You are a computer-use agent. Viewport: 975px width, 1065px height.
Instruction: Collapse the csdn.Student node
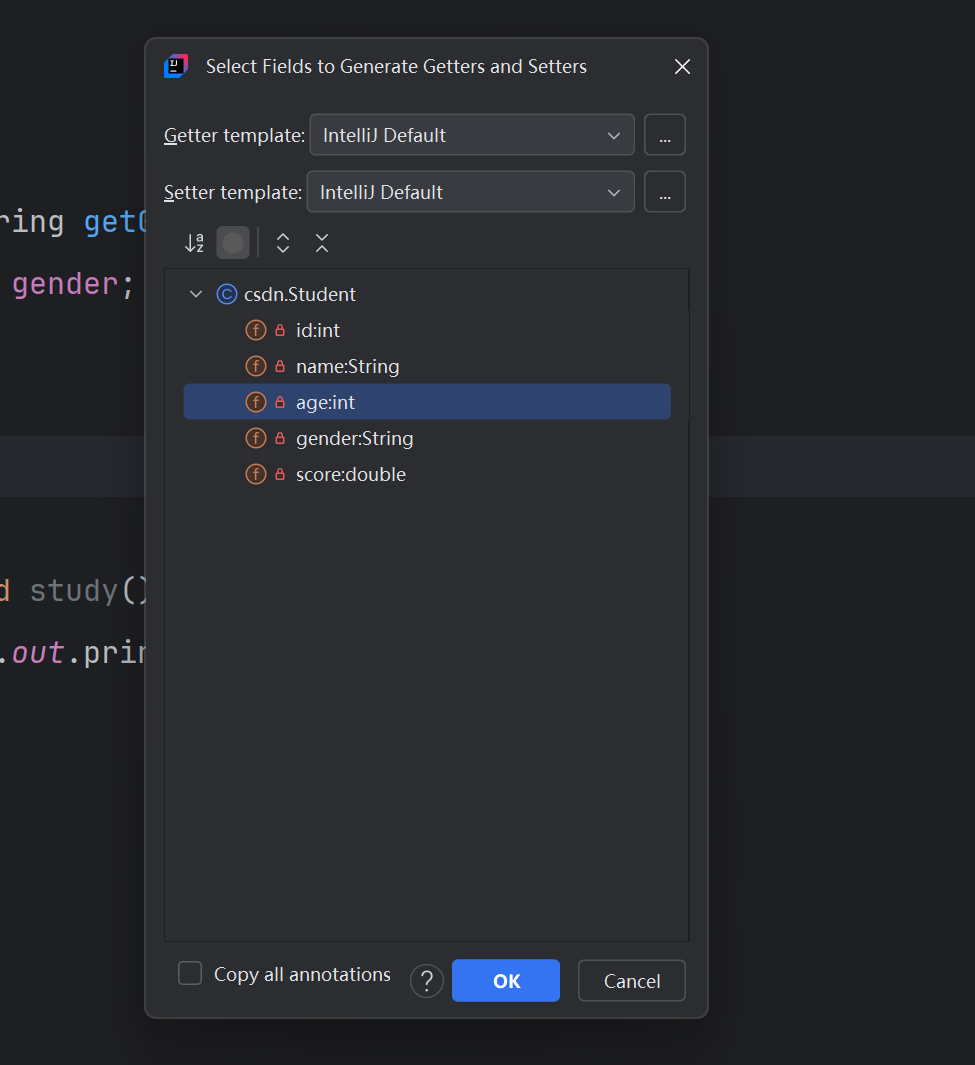click(196, 294)
